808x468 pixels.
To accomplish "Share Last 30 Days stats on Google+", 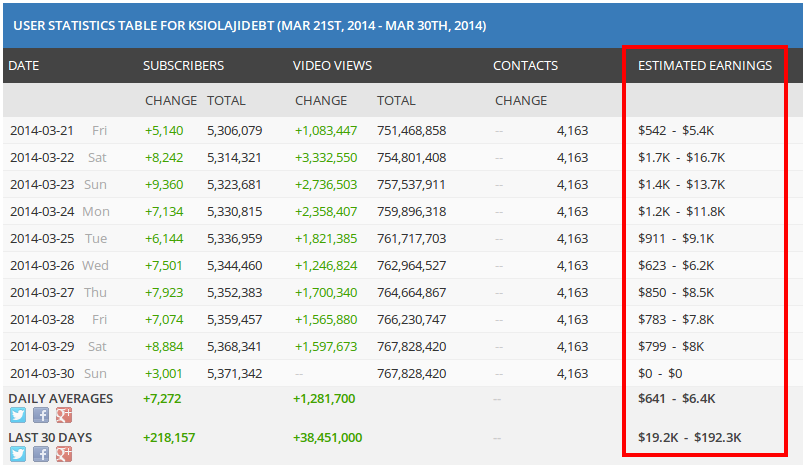I will [x=64, y=454].
